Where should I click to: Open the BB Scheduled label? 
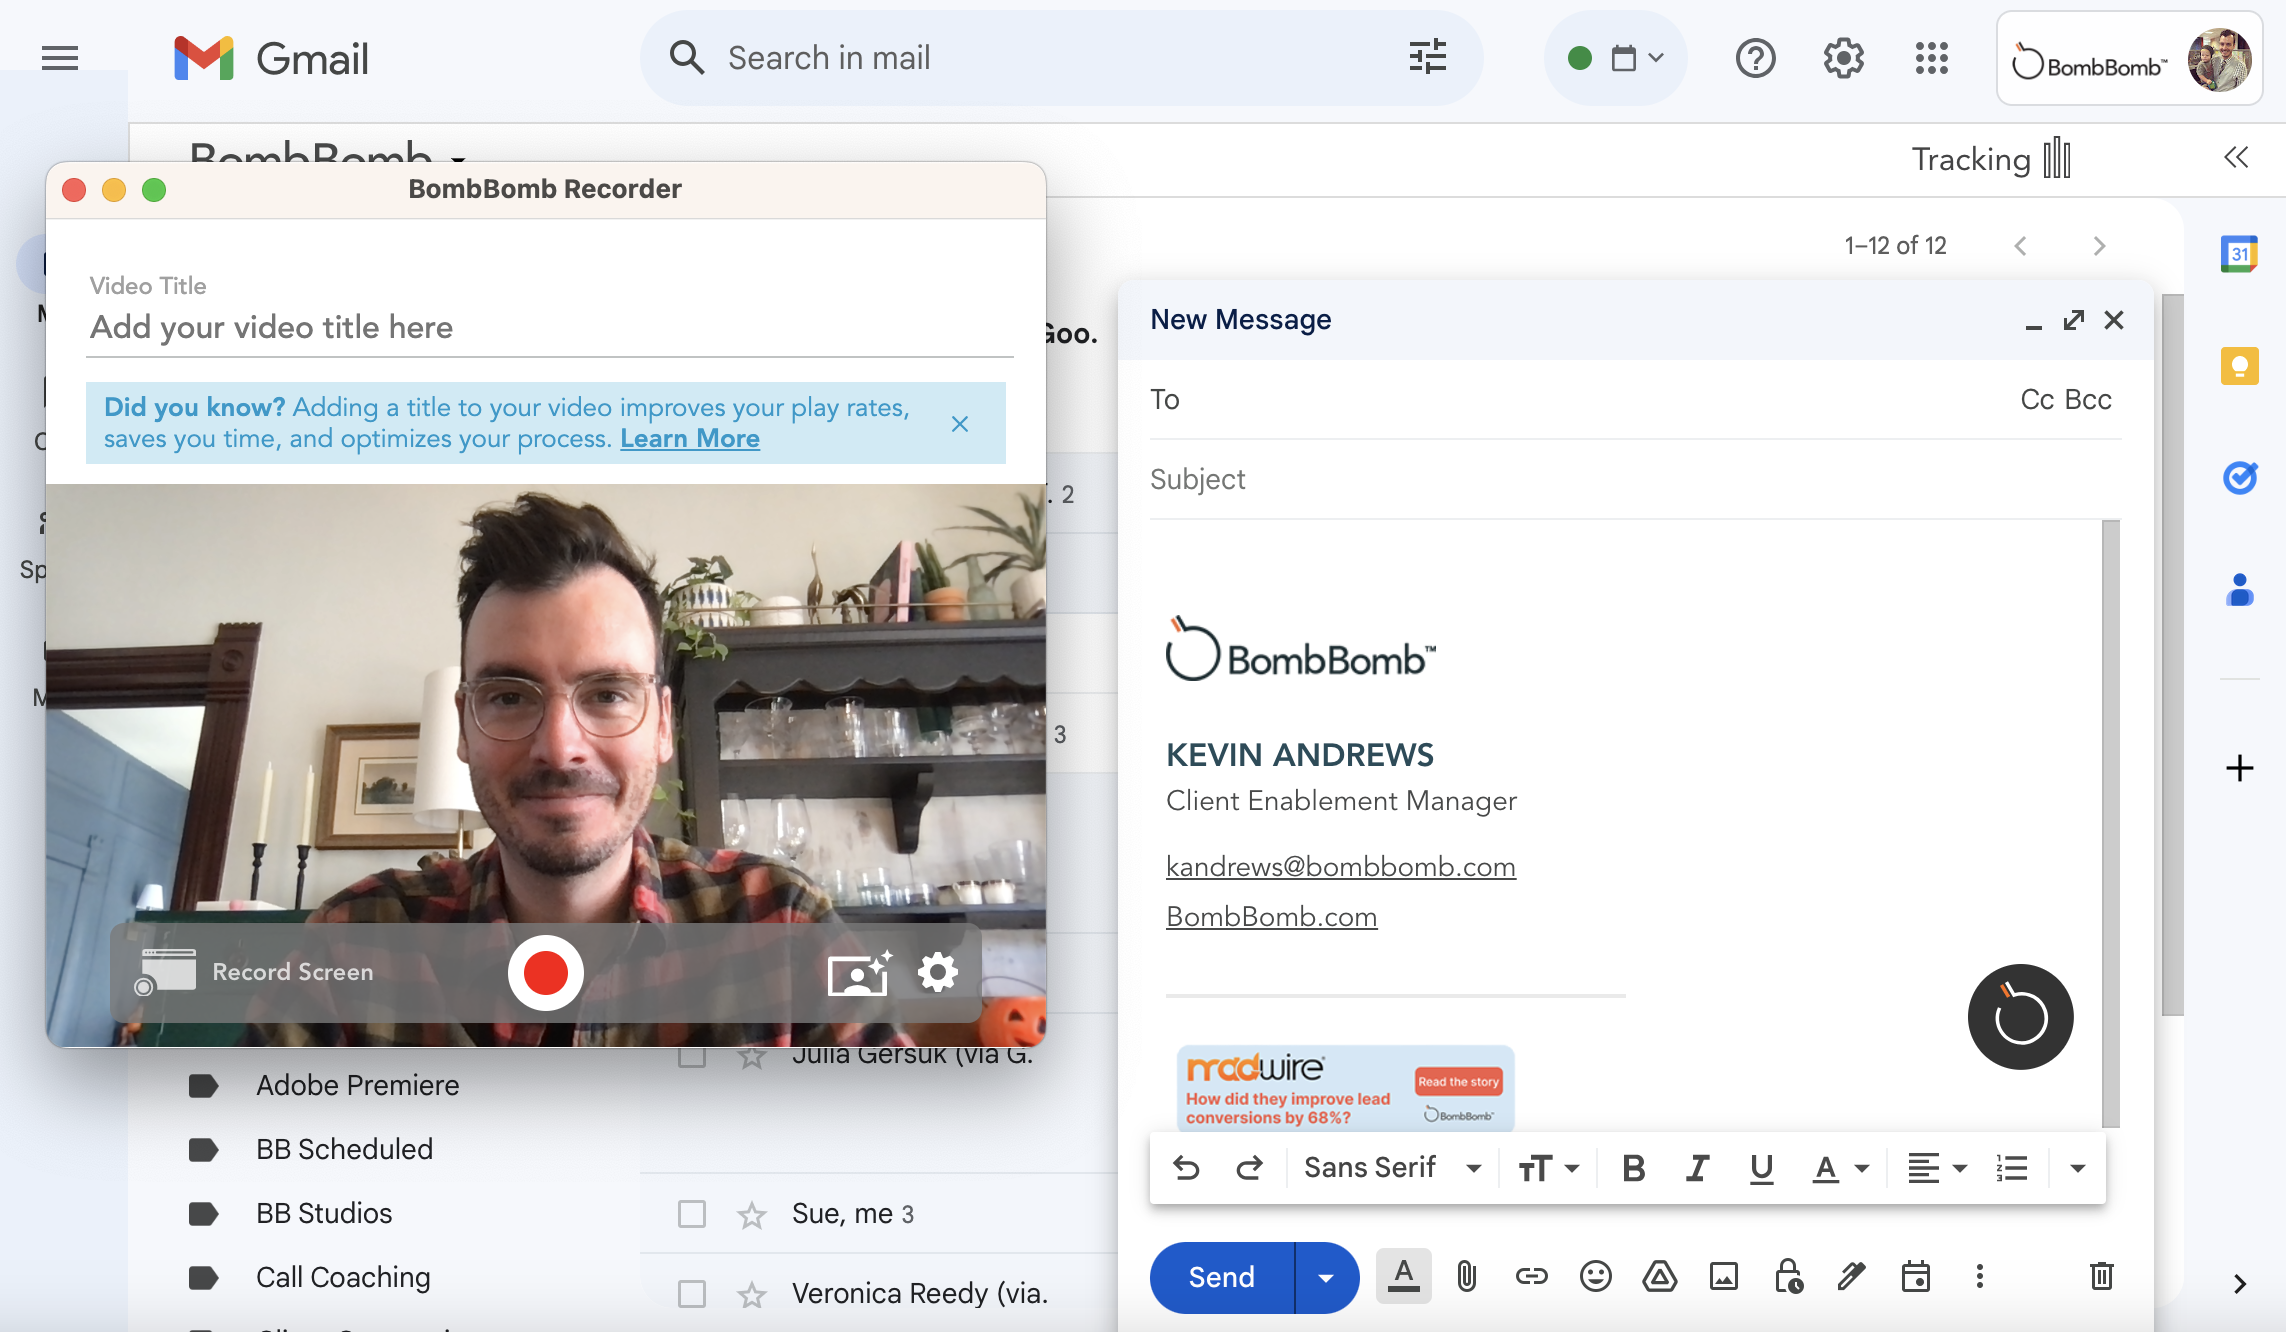pyautogui.click(x=344, y=1149)
